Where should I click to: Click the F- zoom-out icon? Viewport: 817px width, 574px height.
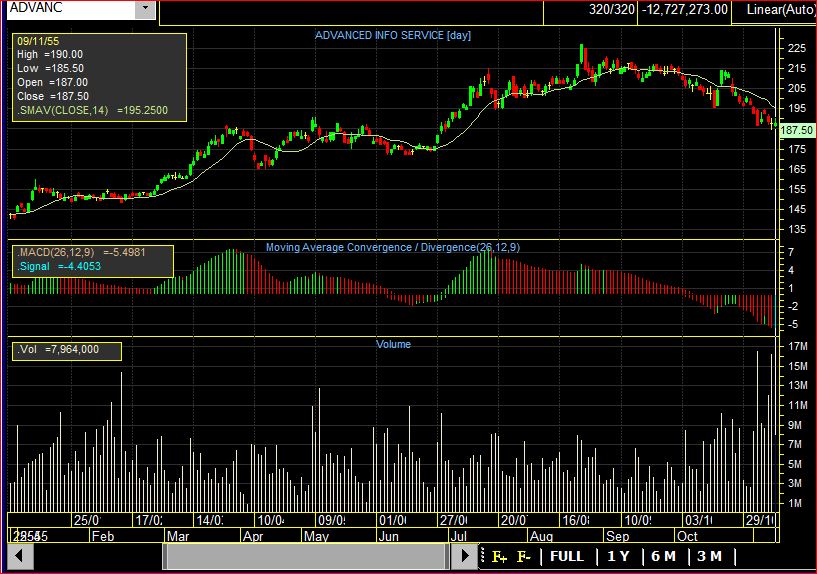point(524,557)
